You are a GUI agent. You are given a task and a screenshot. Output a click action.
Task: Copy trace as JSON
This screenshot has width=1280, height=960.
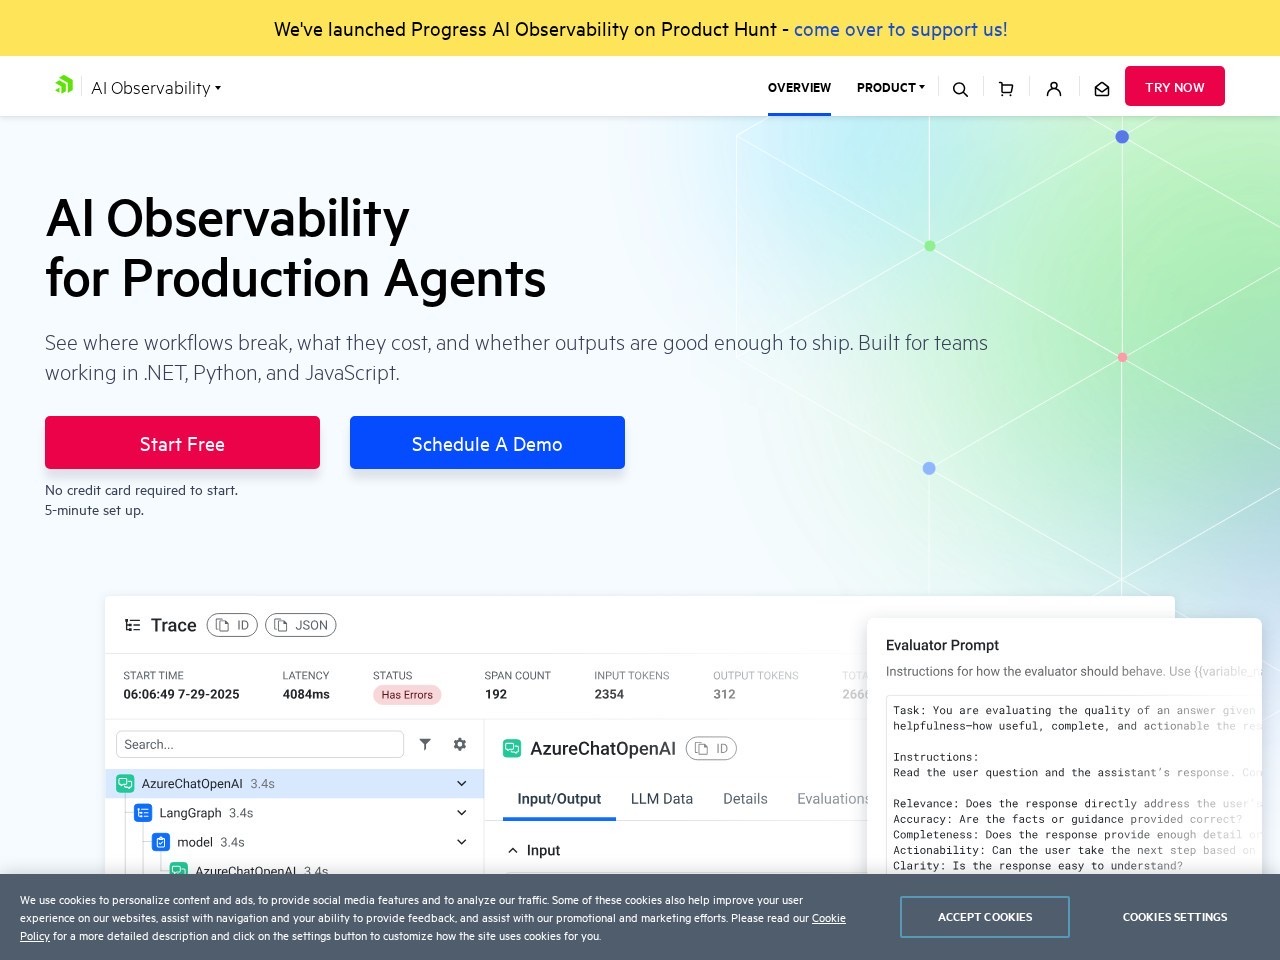(x=301, y=625)
